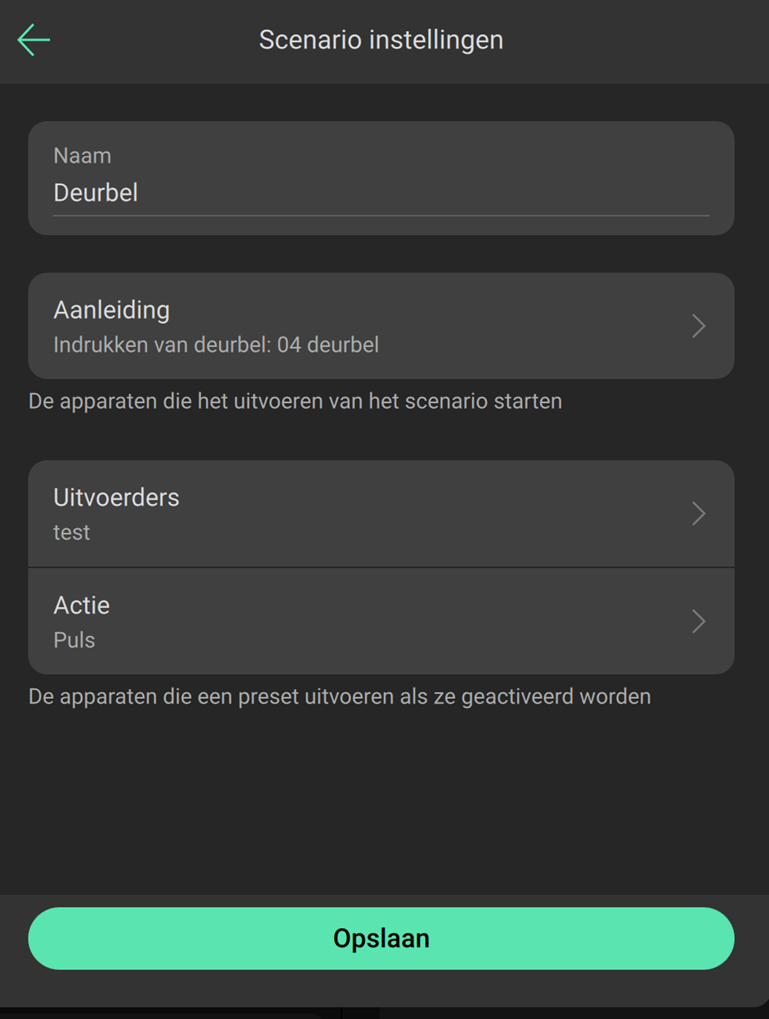This screenshot has height=1019, width=769.
Task: Select 'Indrukken van deurbel: 04 deurbel' subtitle
Action: point(216,346)
